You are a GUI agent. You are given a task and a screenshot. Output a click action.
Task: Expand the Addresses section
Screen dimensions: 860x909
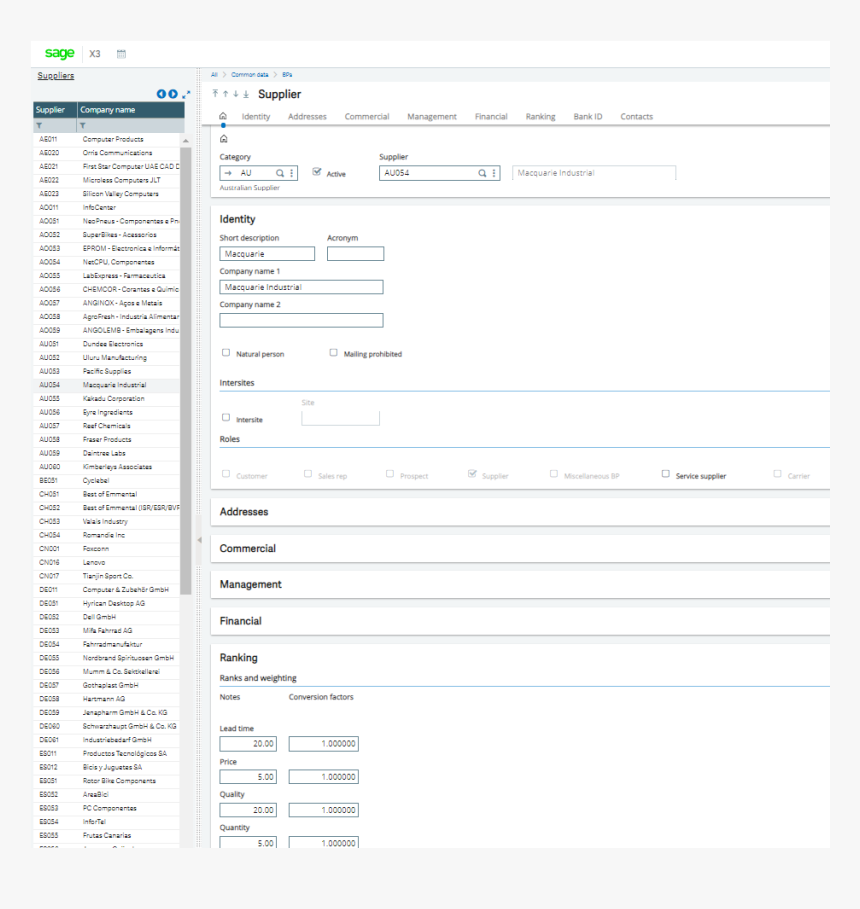tap(244, 512)
